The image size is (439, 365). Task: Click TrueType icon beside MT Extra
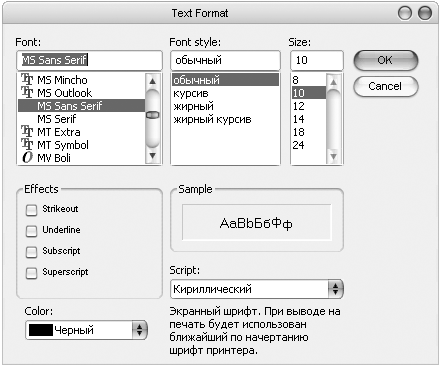(27, 132)
